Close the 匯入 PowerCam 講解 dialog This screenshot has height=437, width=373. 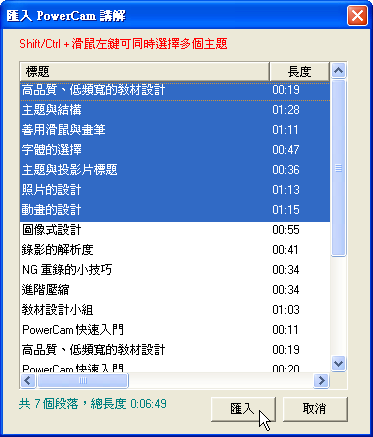pyautogui.click(x=357, y=16)
